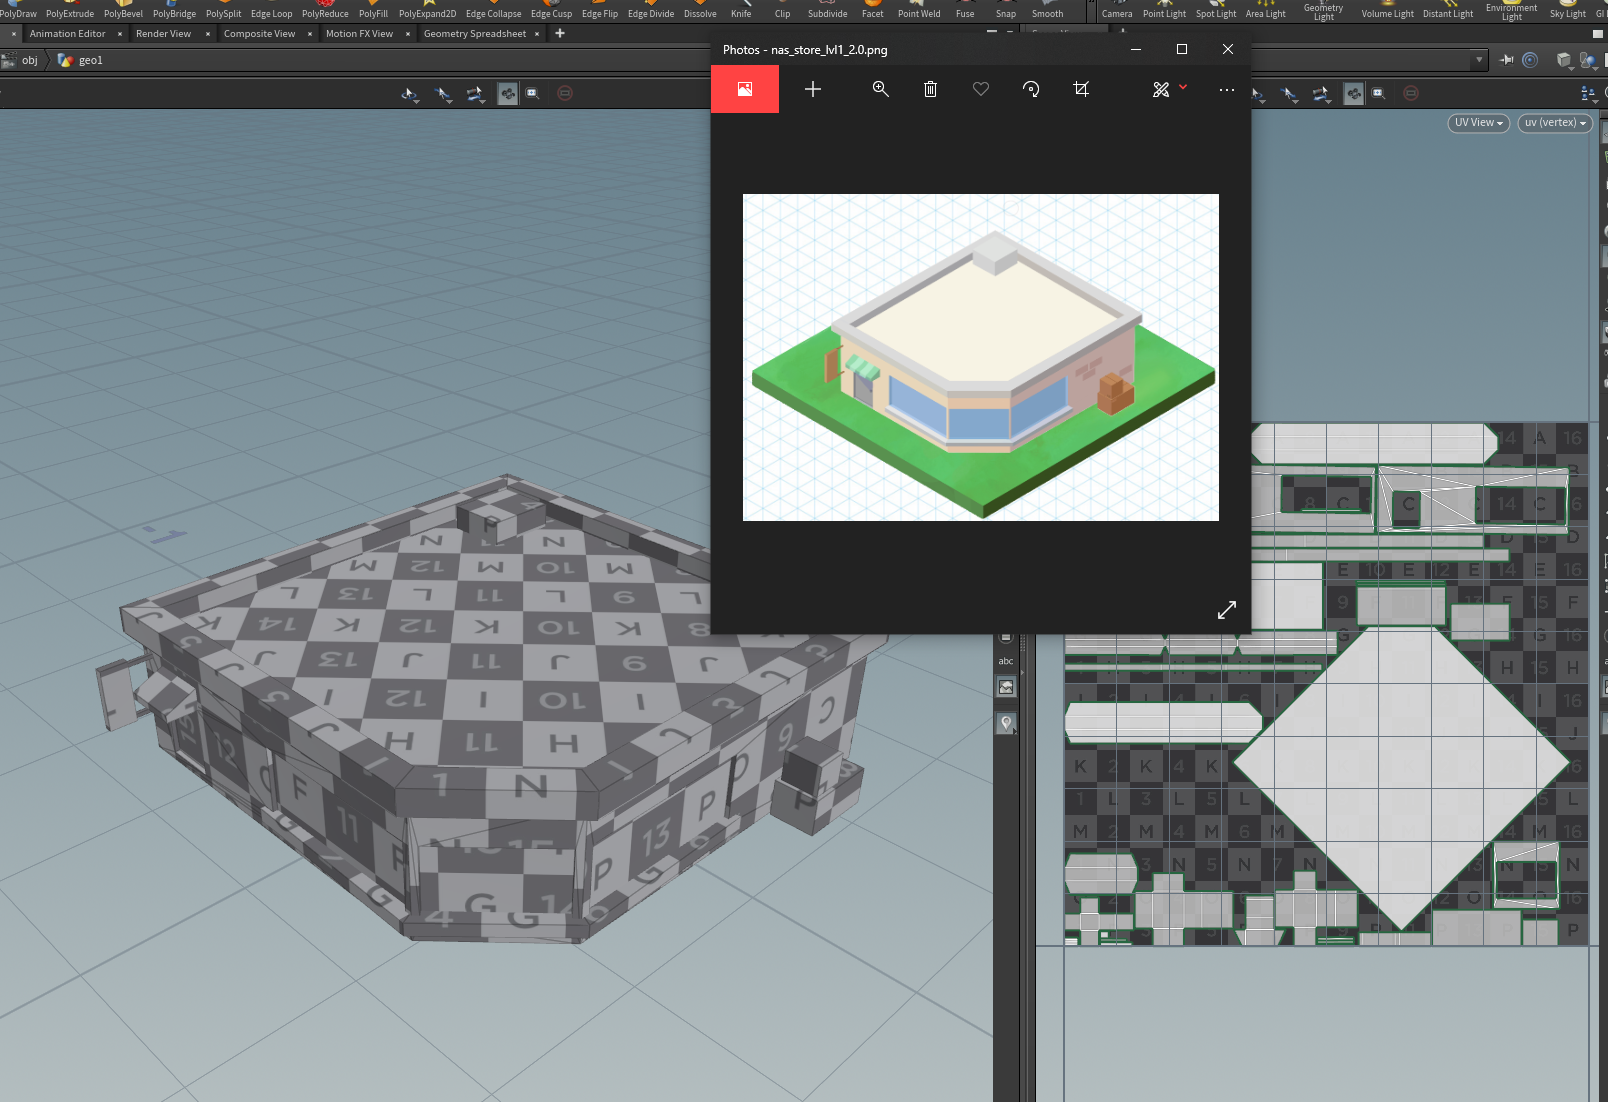Pick the Knife shelf tool

tap(741, 10)
